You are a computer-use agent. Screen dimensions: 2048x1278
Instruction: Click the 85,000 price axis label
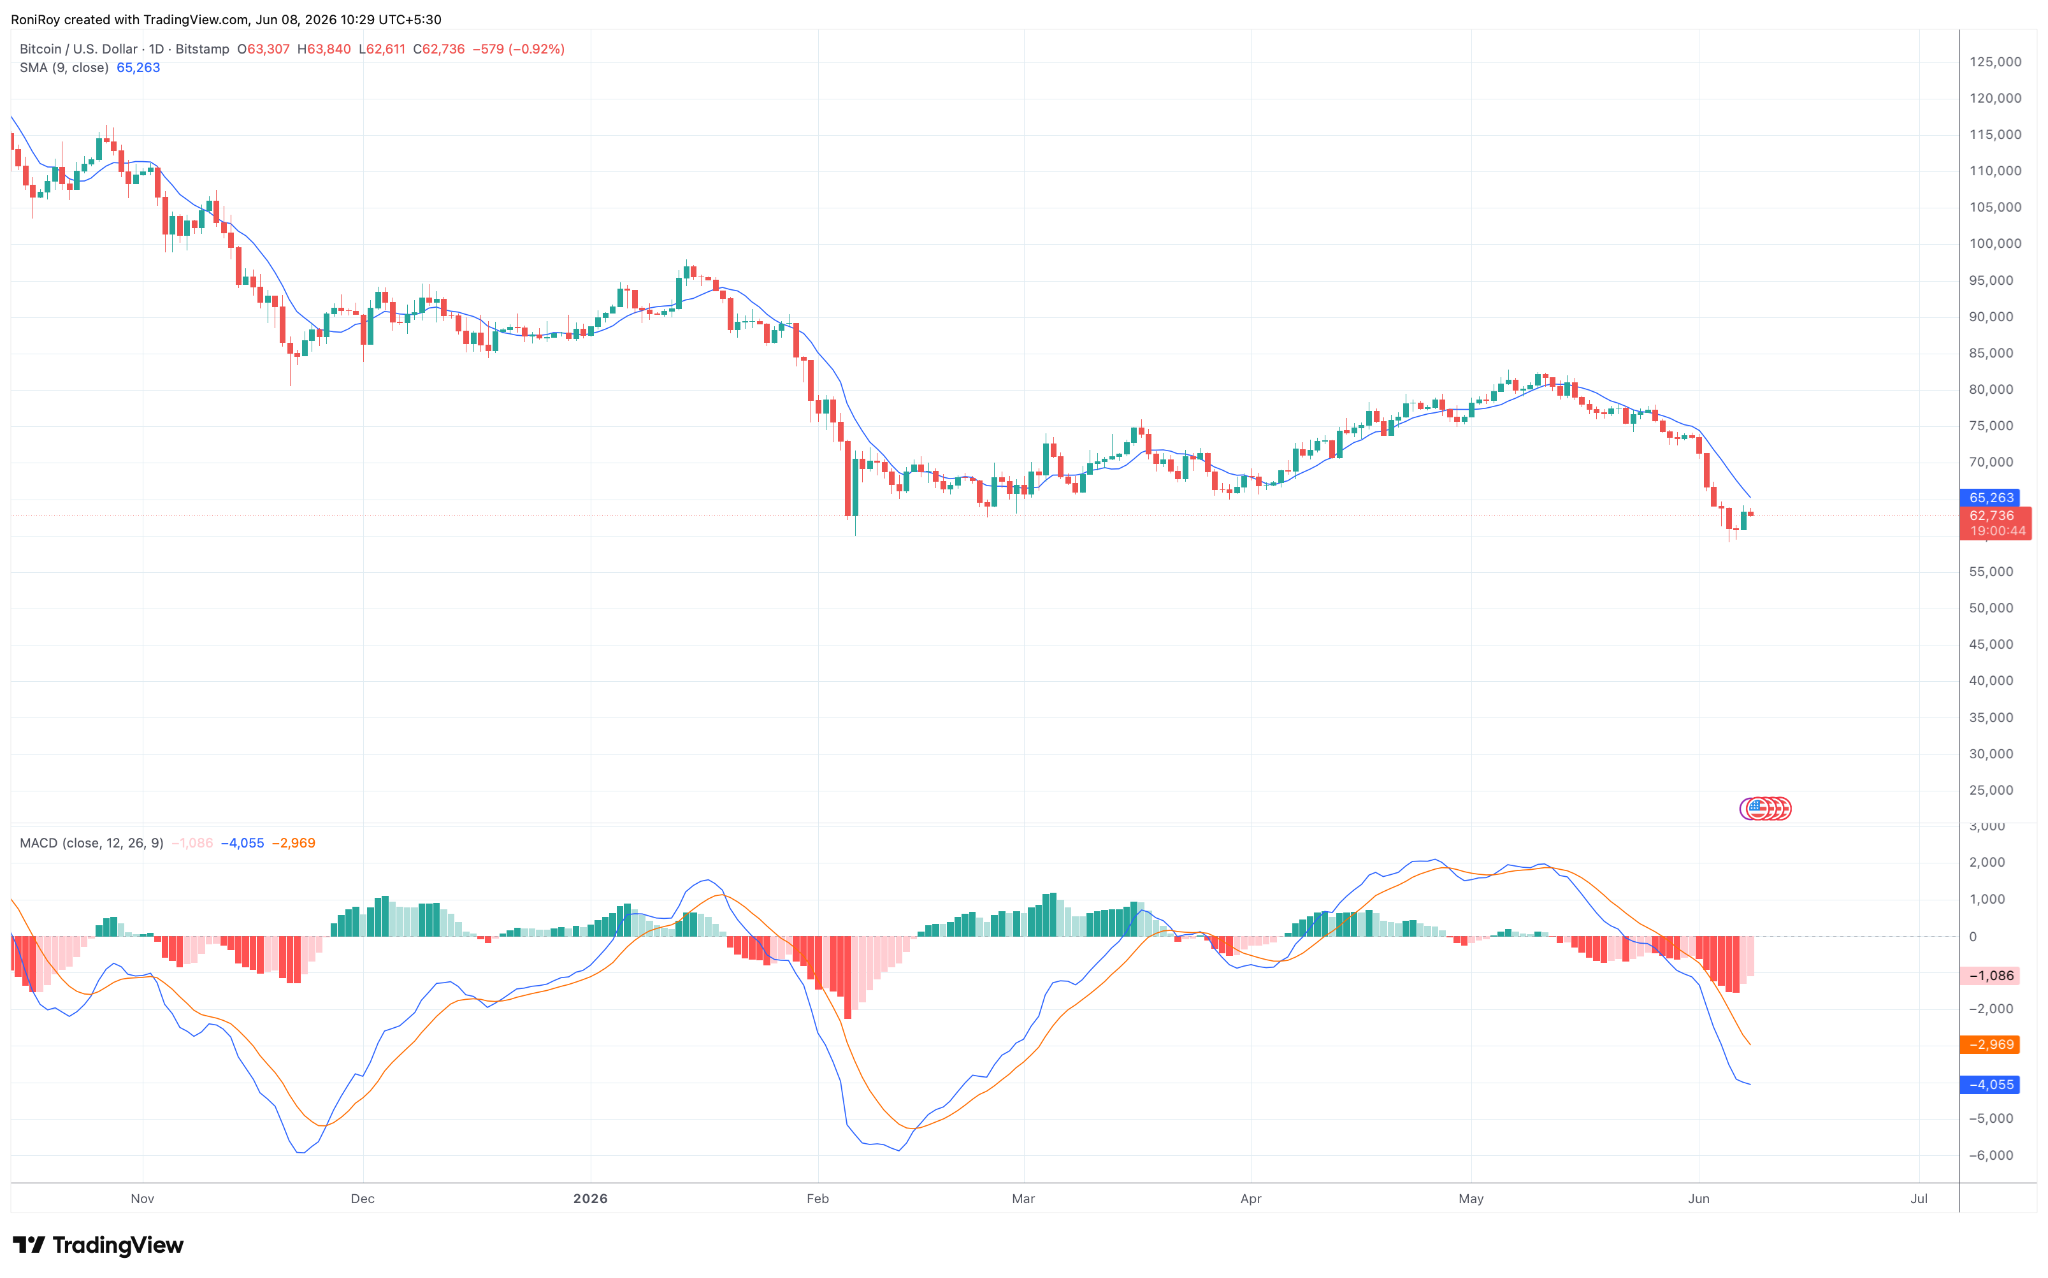click(1991, 353)
